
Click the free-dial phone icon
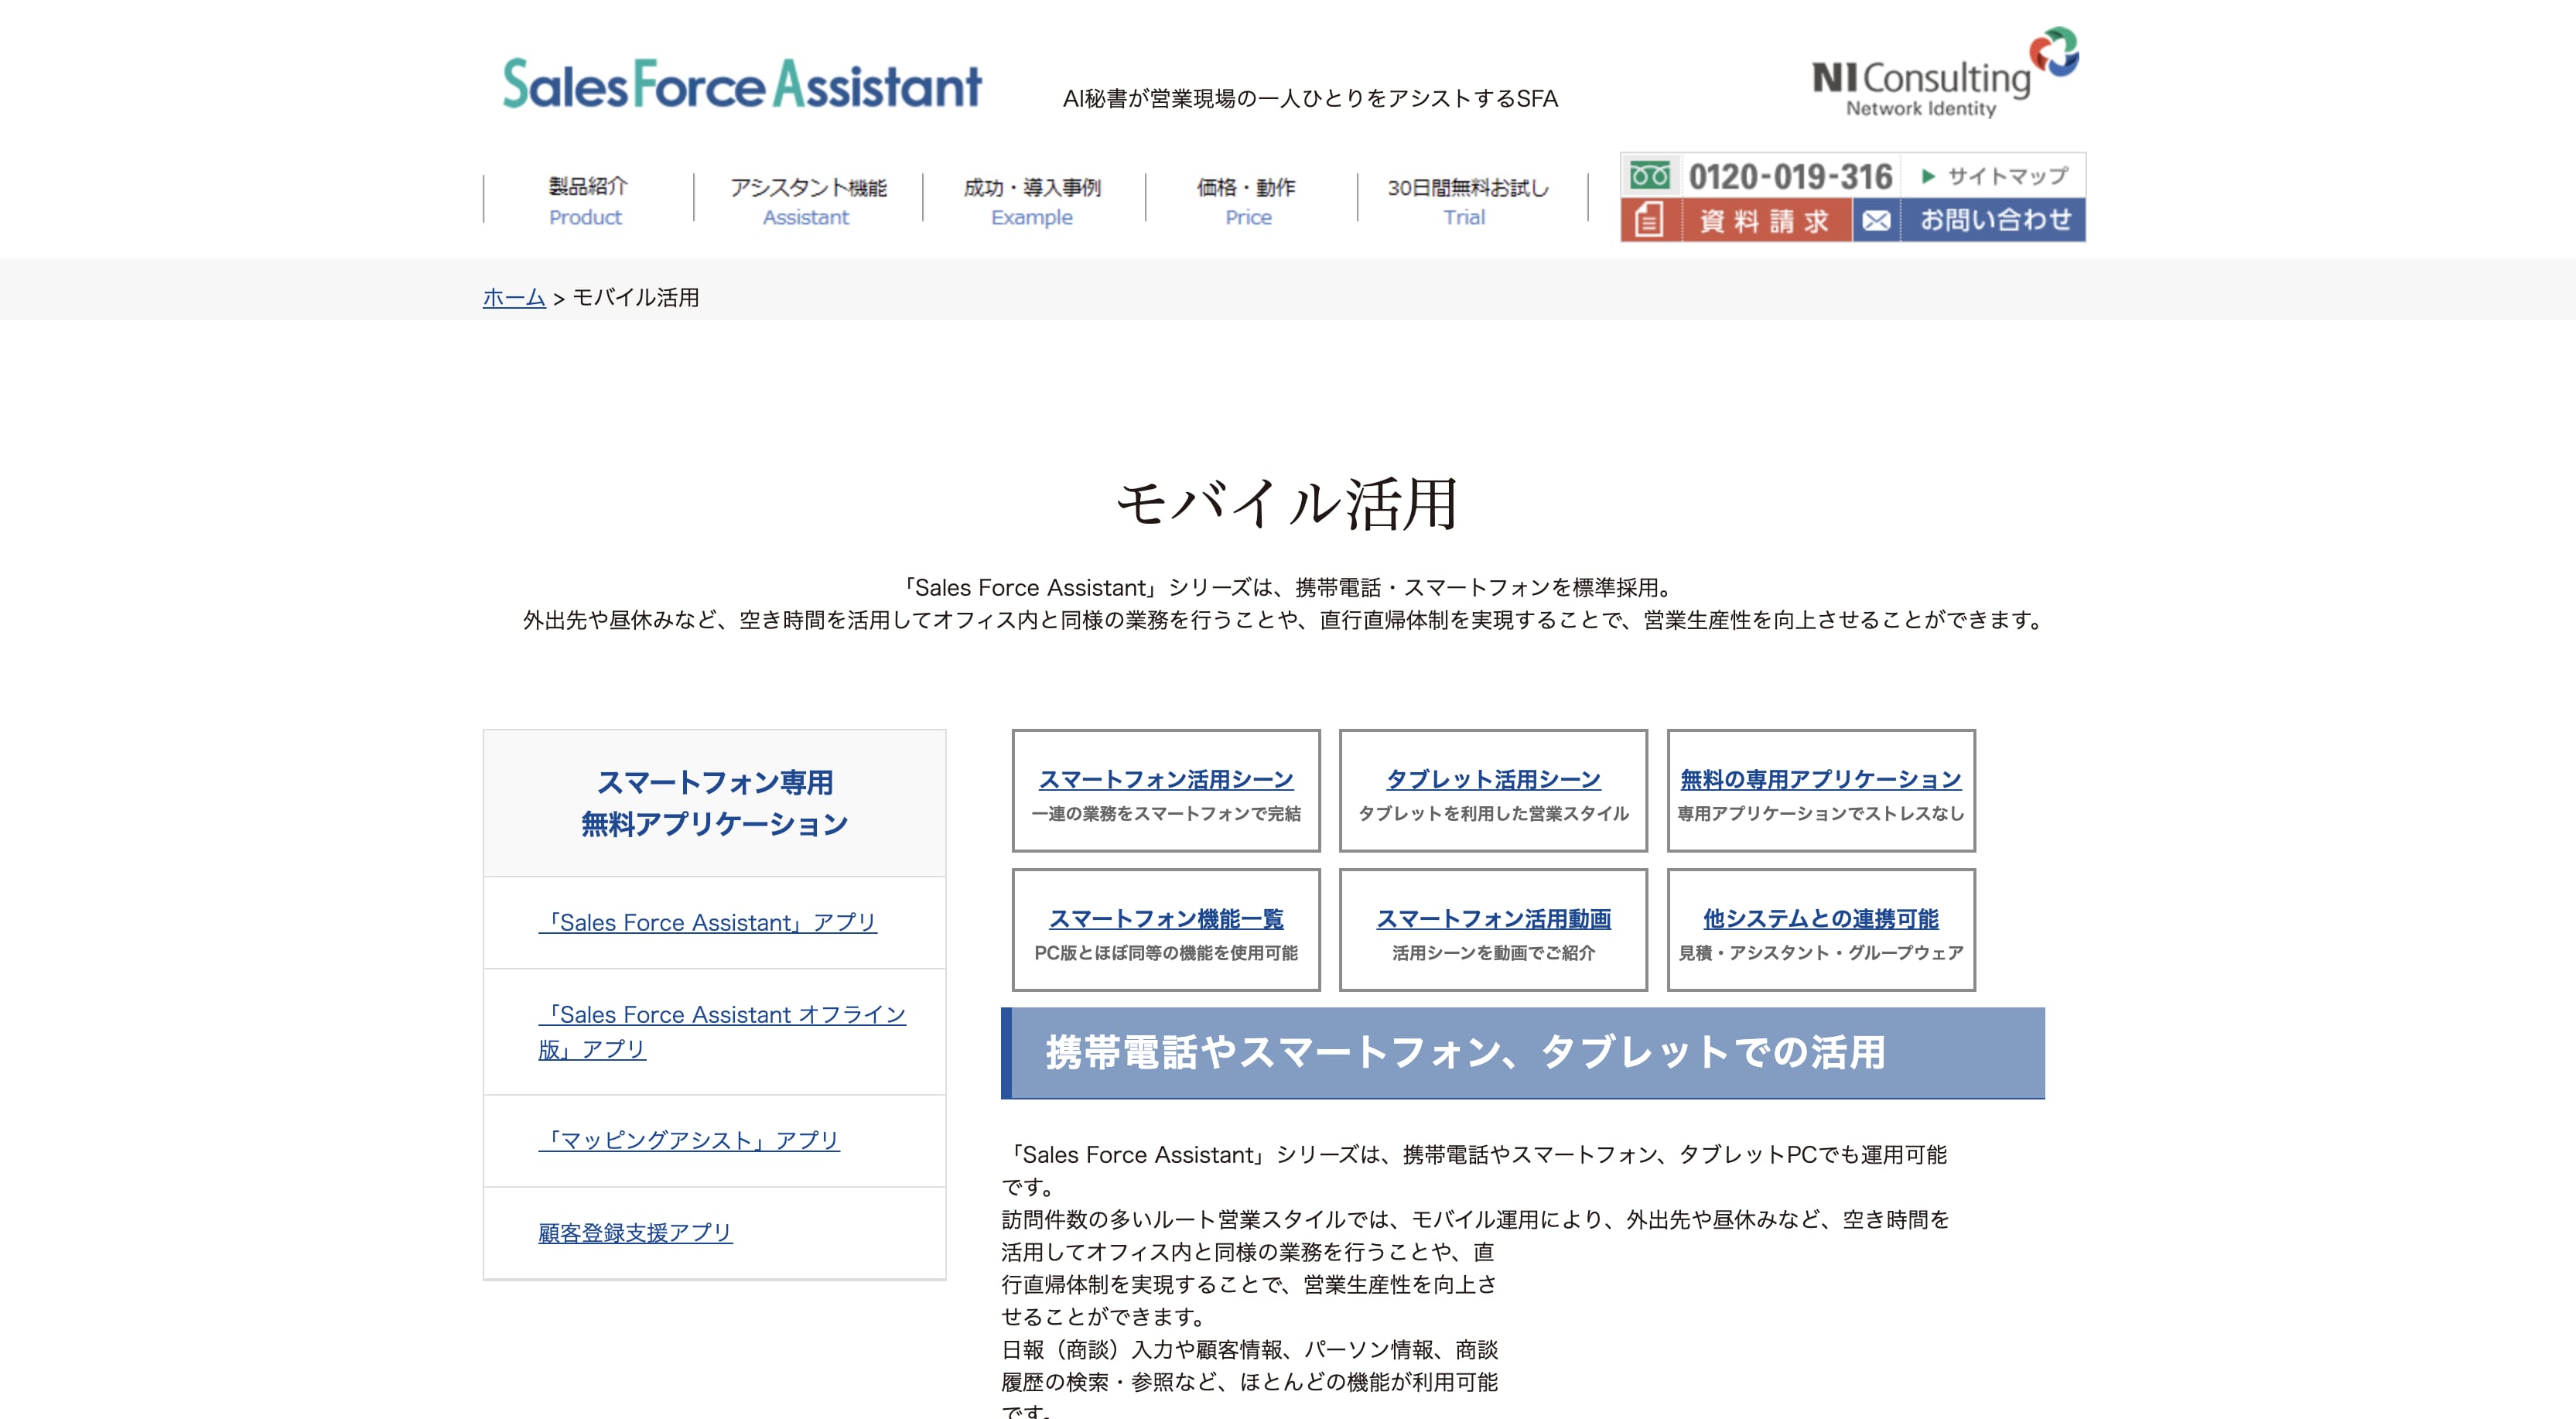pyautogui.click(x=1649, y=176)
